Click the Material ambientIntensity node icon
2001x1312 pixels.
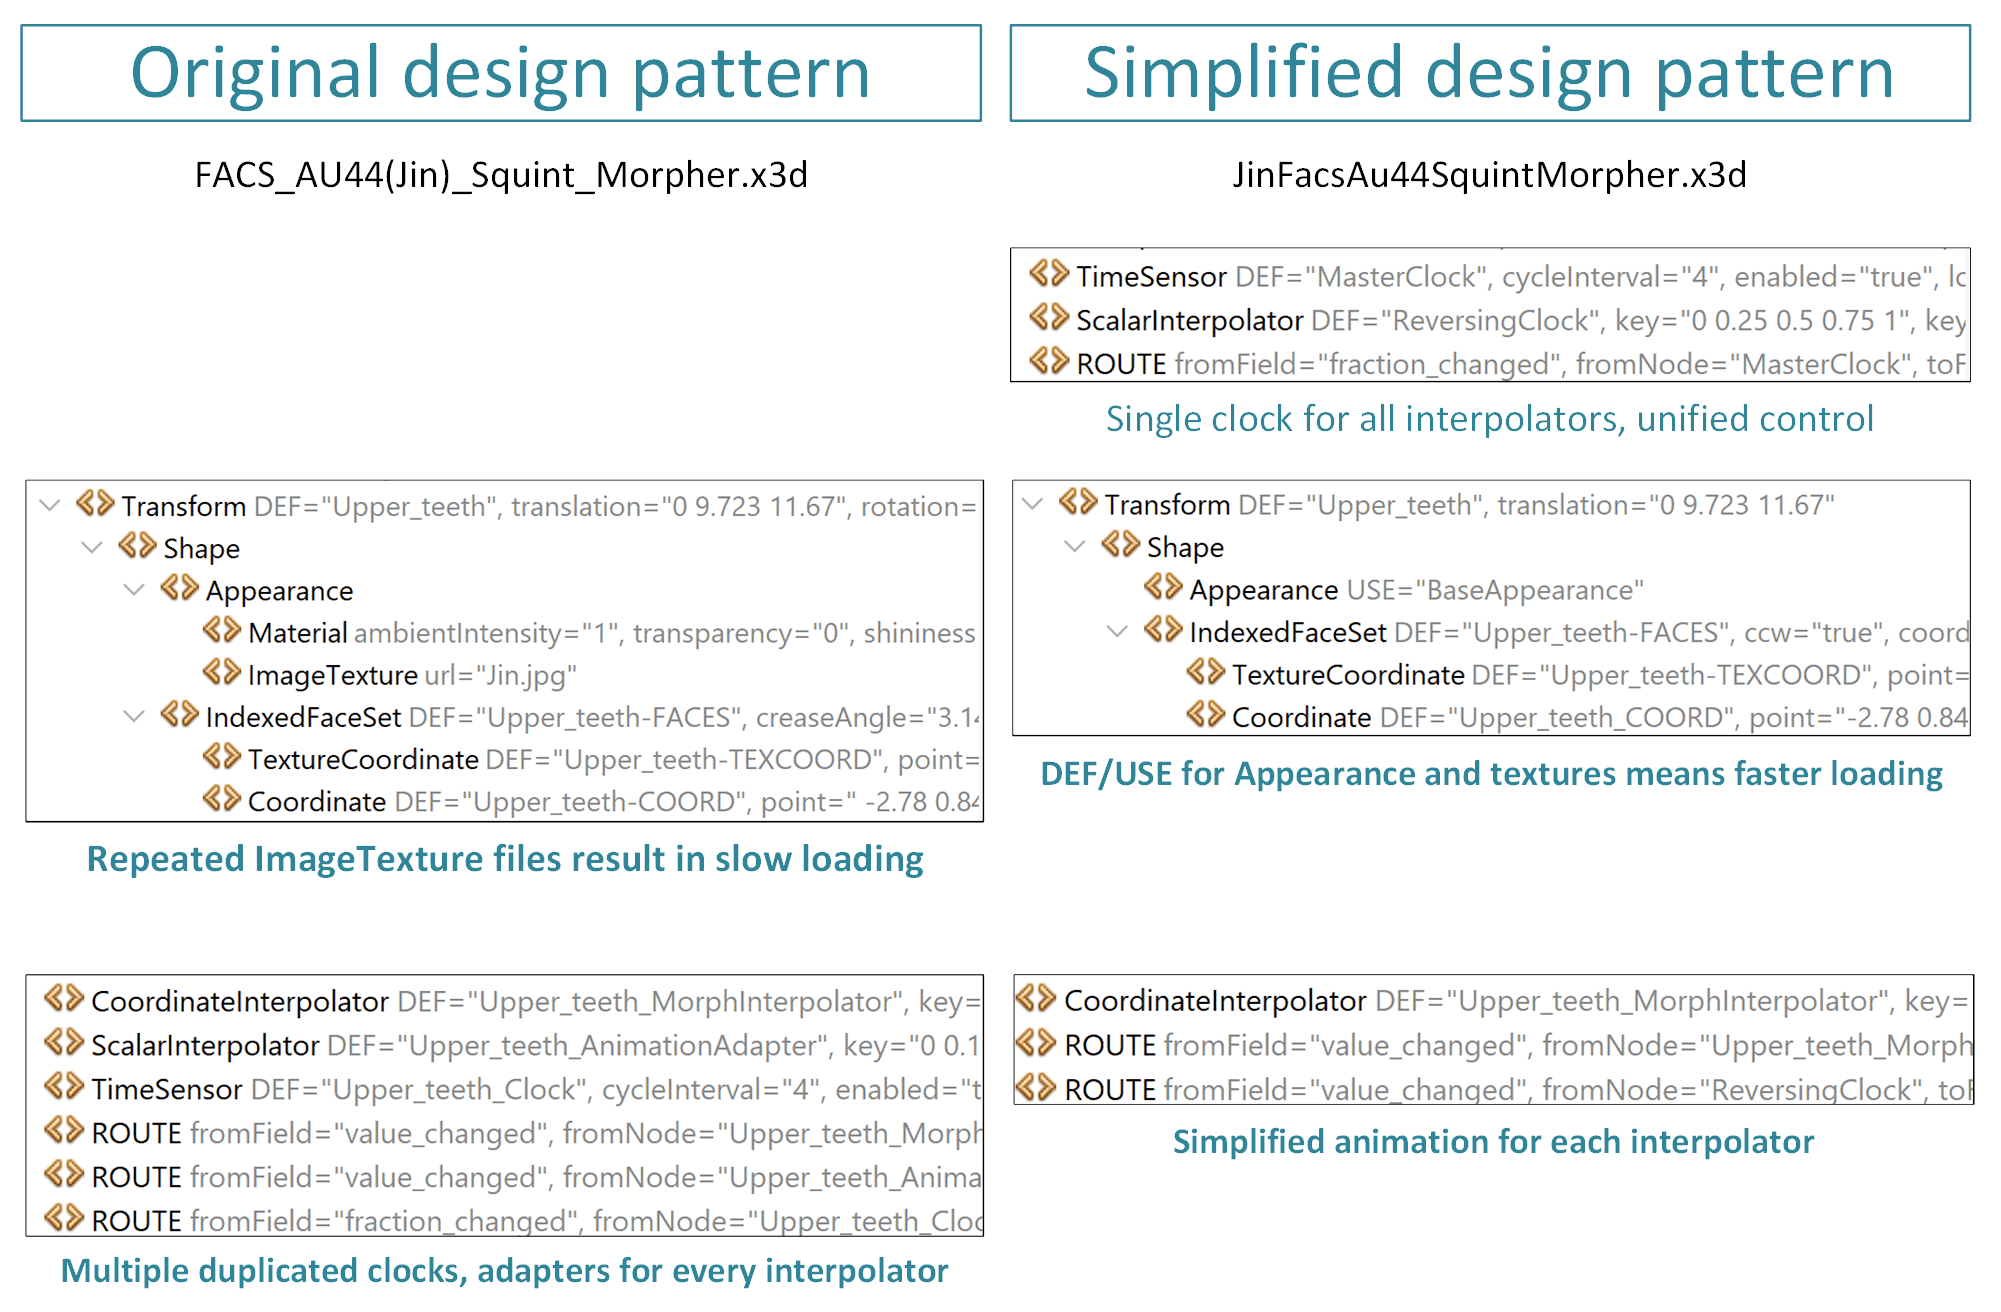(221, 630)
